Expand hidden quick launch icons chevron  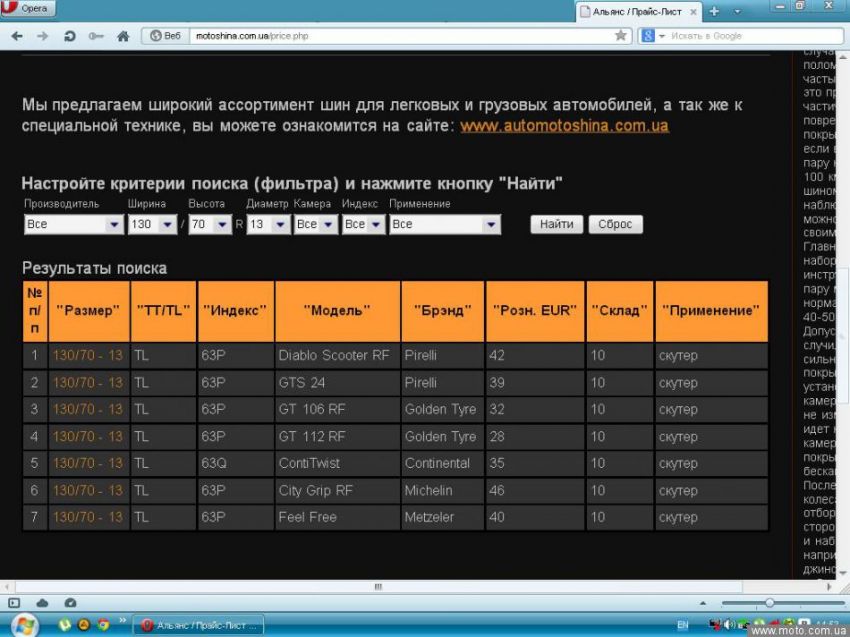(x=122, y=620)
